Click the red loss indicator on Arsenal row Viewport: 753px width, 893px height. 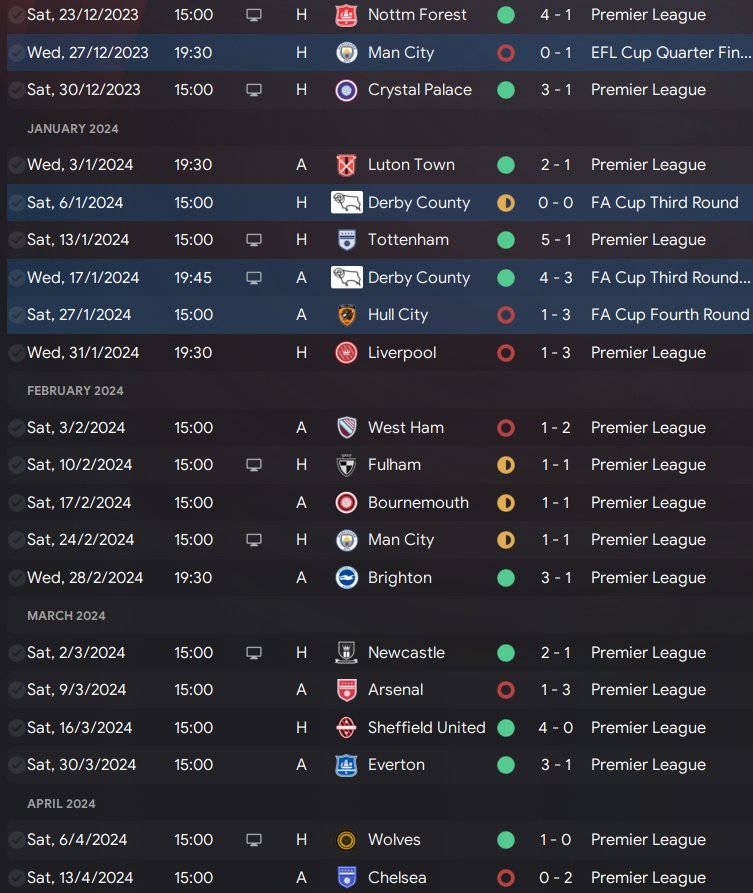pyautogui.click(x=506, y=690)
